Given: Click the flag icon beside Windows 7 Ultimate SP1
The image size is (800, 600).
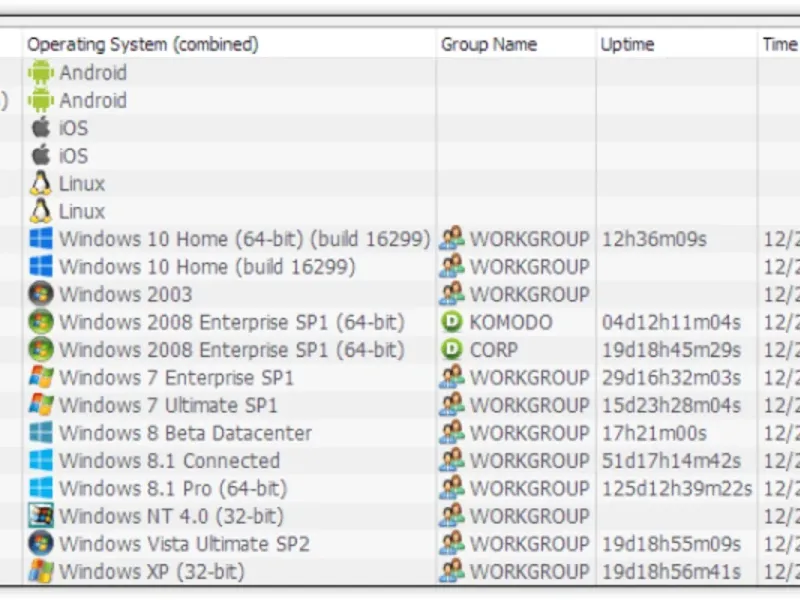Looking at the screenshot, I should 41,405.
